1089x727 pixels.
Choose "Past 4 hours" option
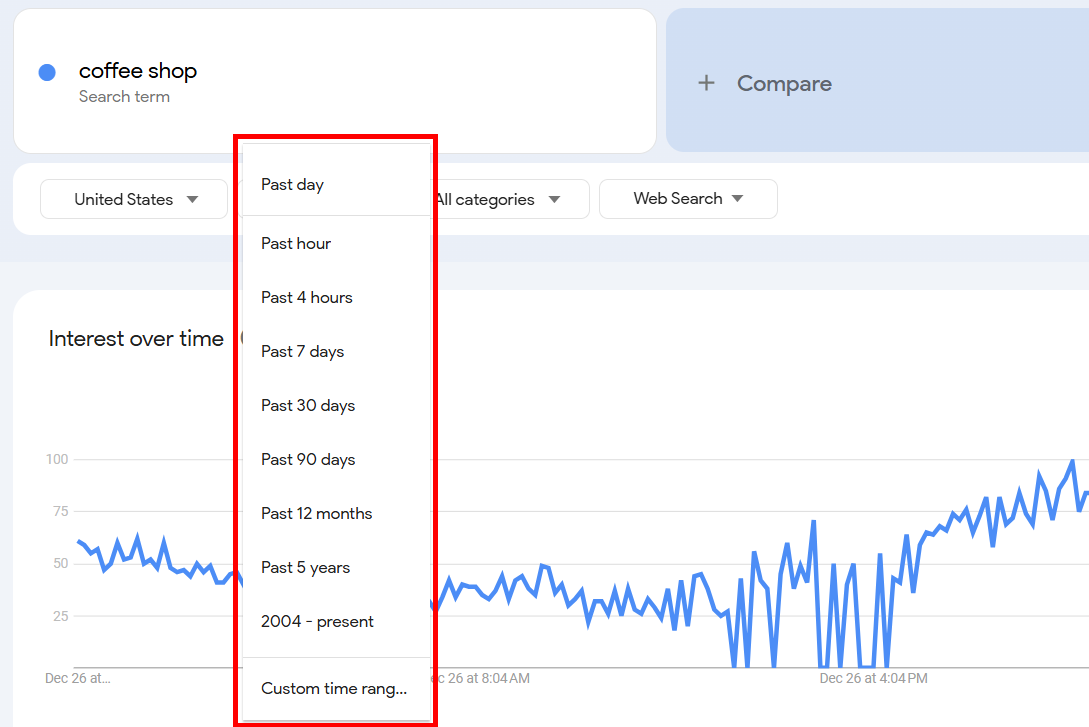[306, 297]
